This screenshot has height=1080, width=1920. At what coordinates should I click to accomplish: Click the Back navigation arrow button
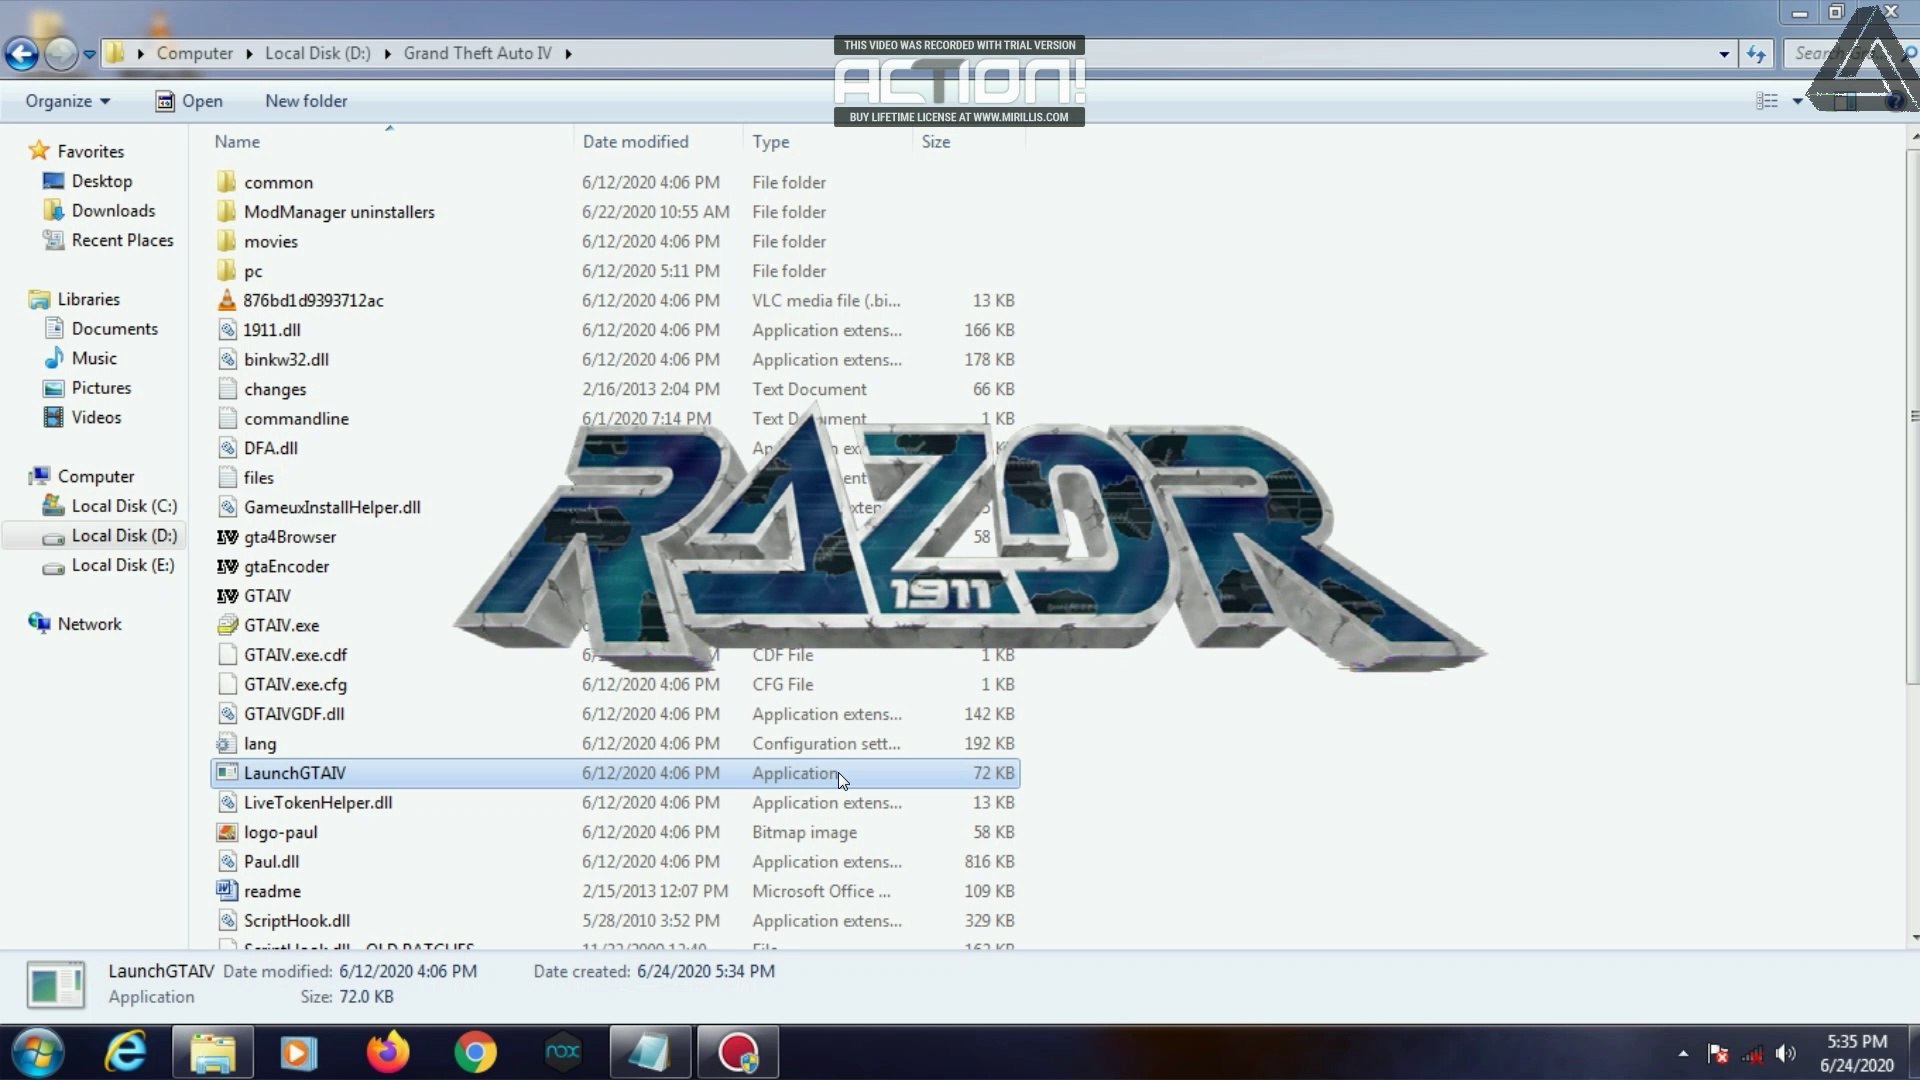coord(22,54)
